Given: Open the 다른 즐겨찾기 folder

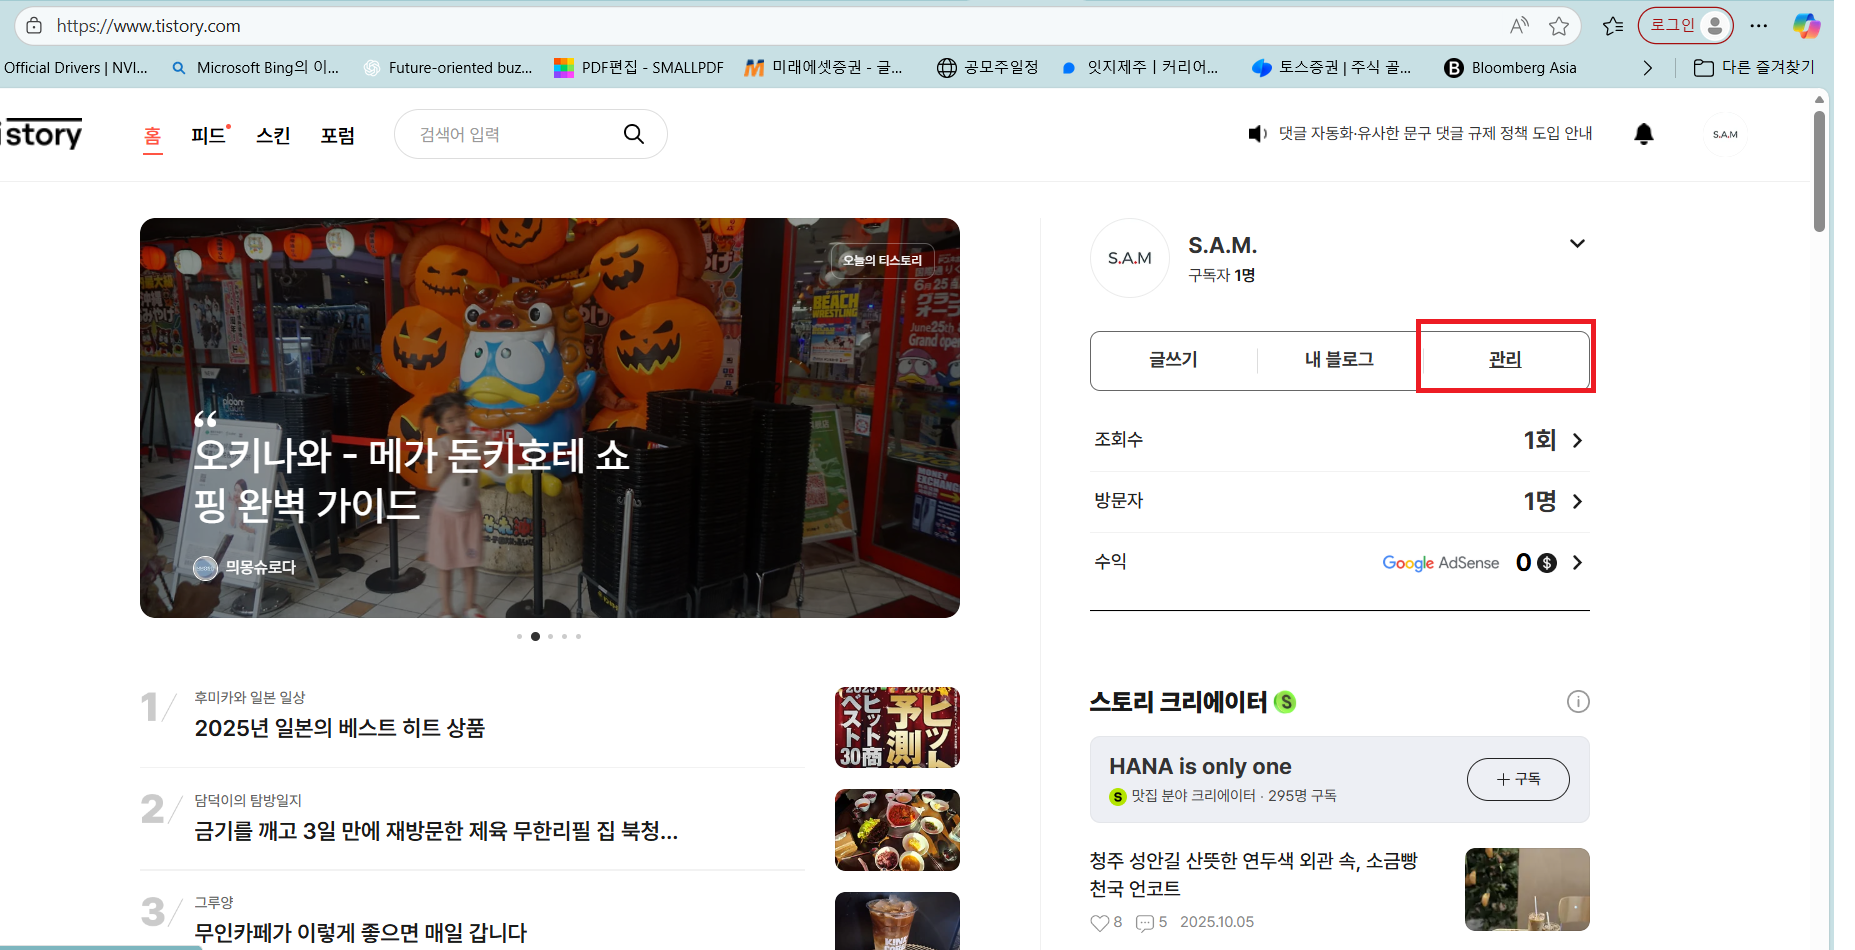Looking at the screenshot, I should [x=1754, y=68].
